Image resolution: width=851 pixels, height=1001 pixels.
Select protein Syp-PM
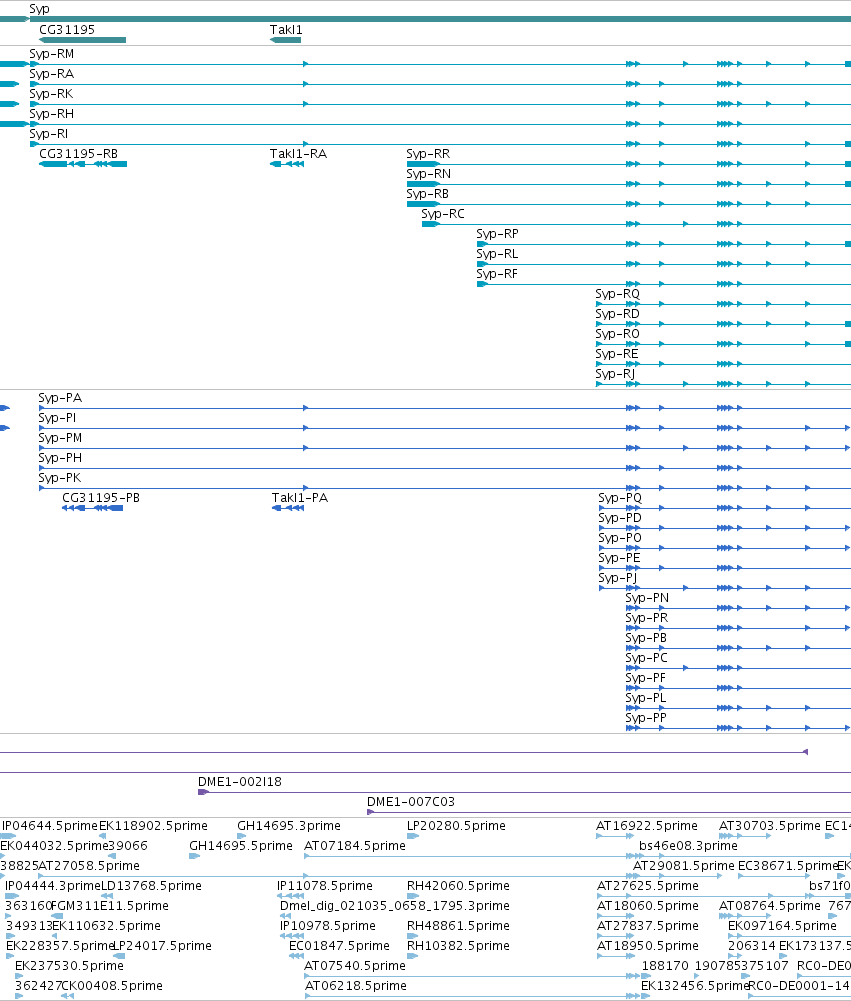60,438
